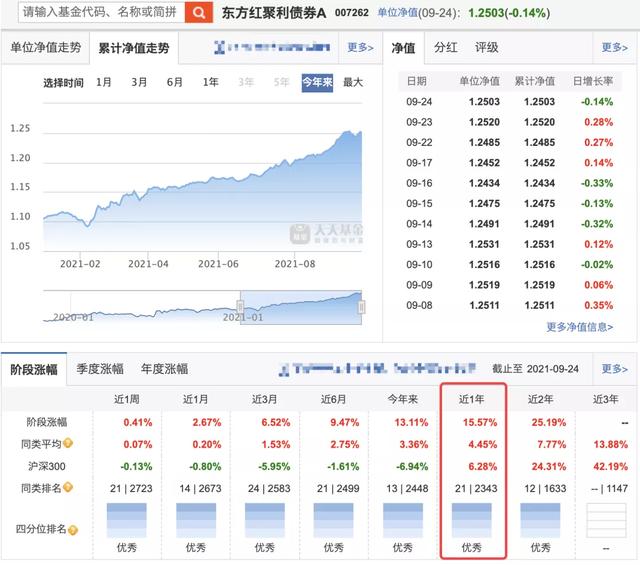Click the 沪深300 row label
The image size is (640, 565).
click(47, 466)
